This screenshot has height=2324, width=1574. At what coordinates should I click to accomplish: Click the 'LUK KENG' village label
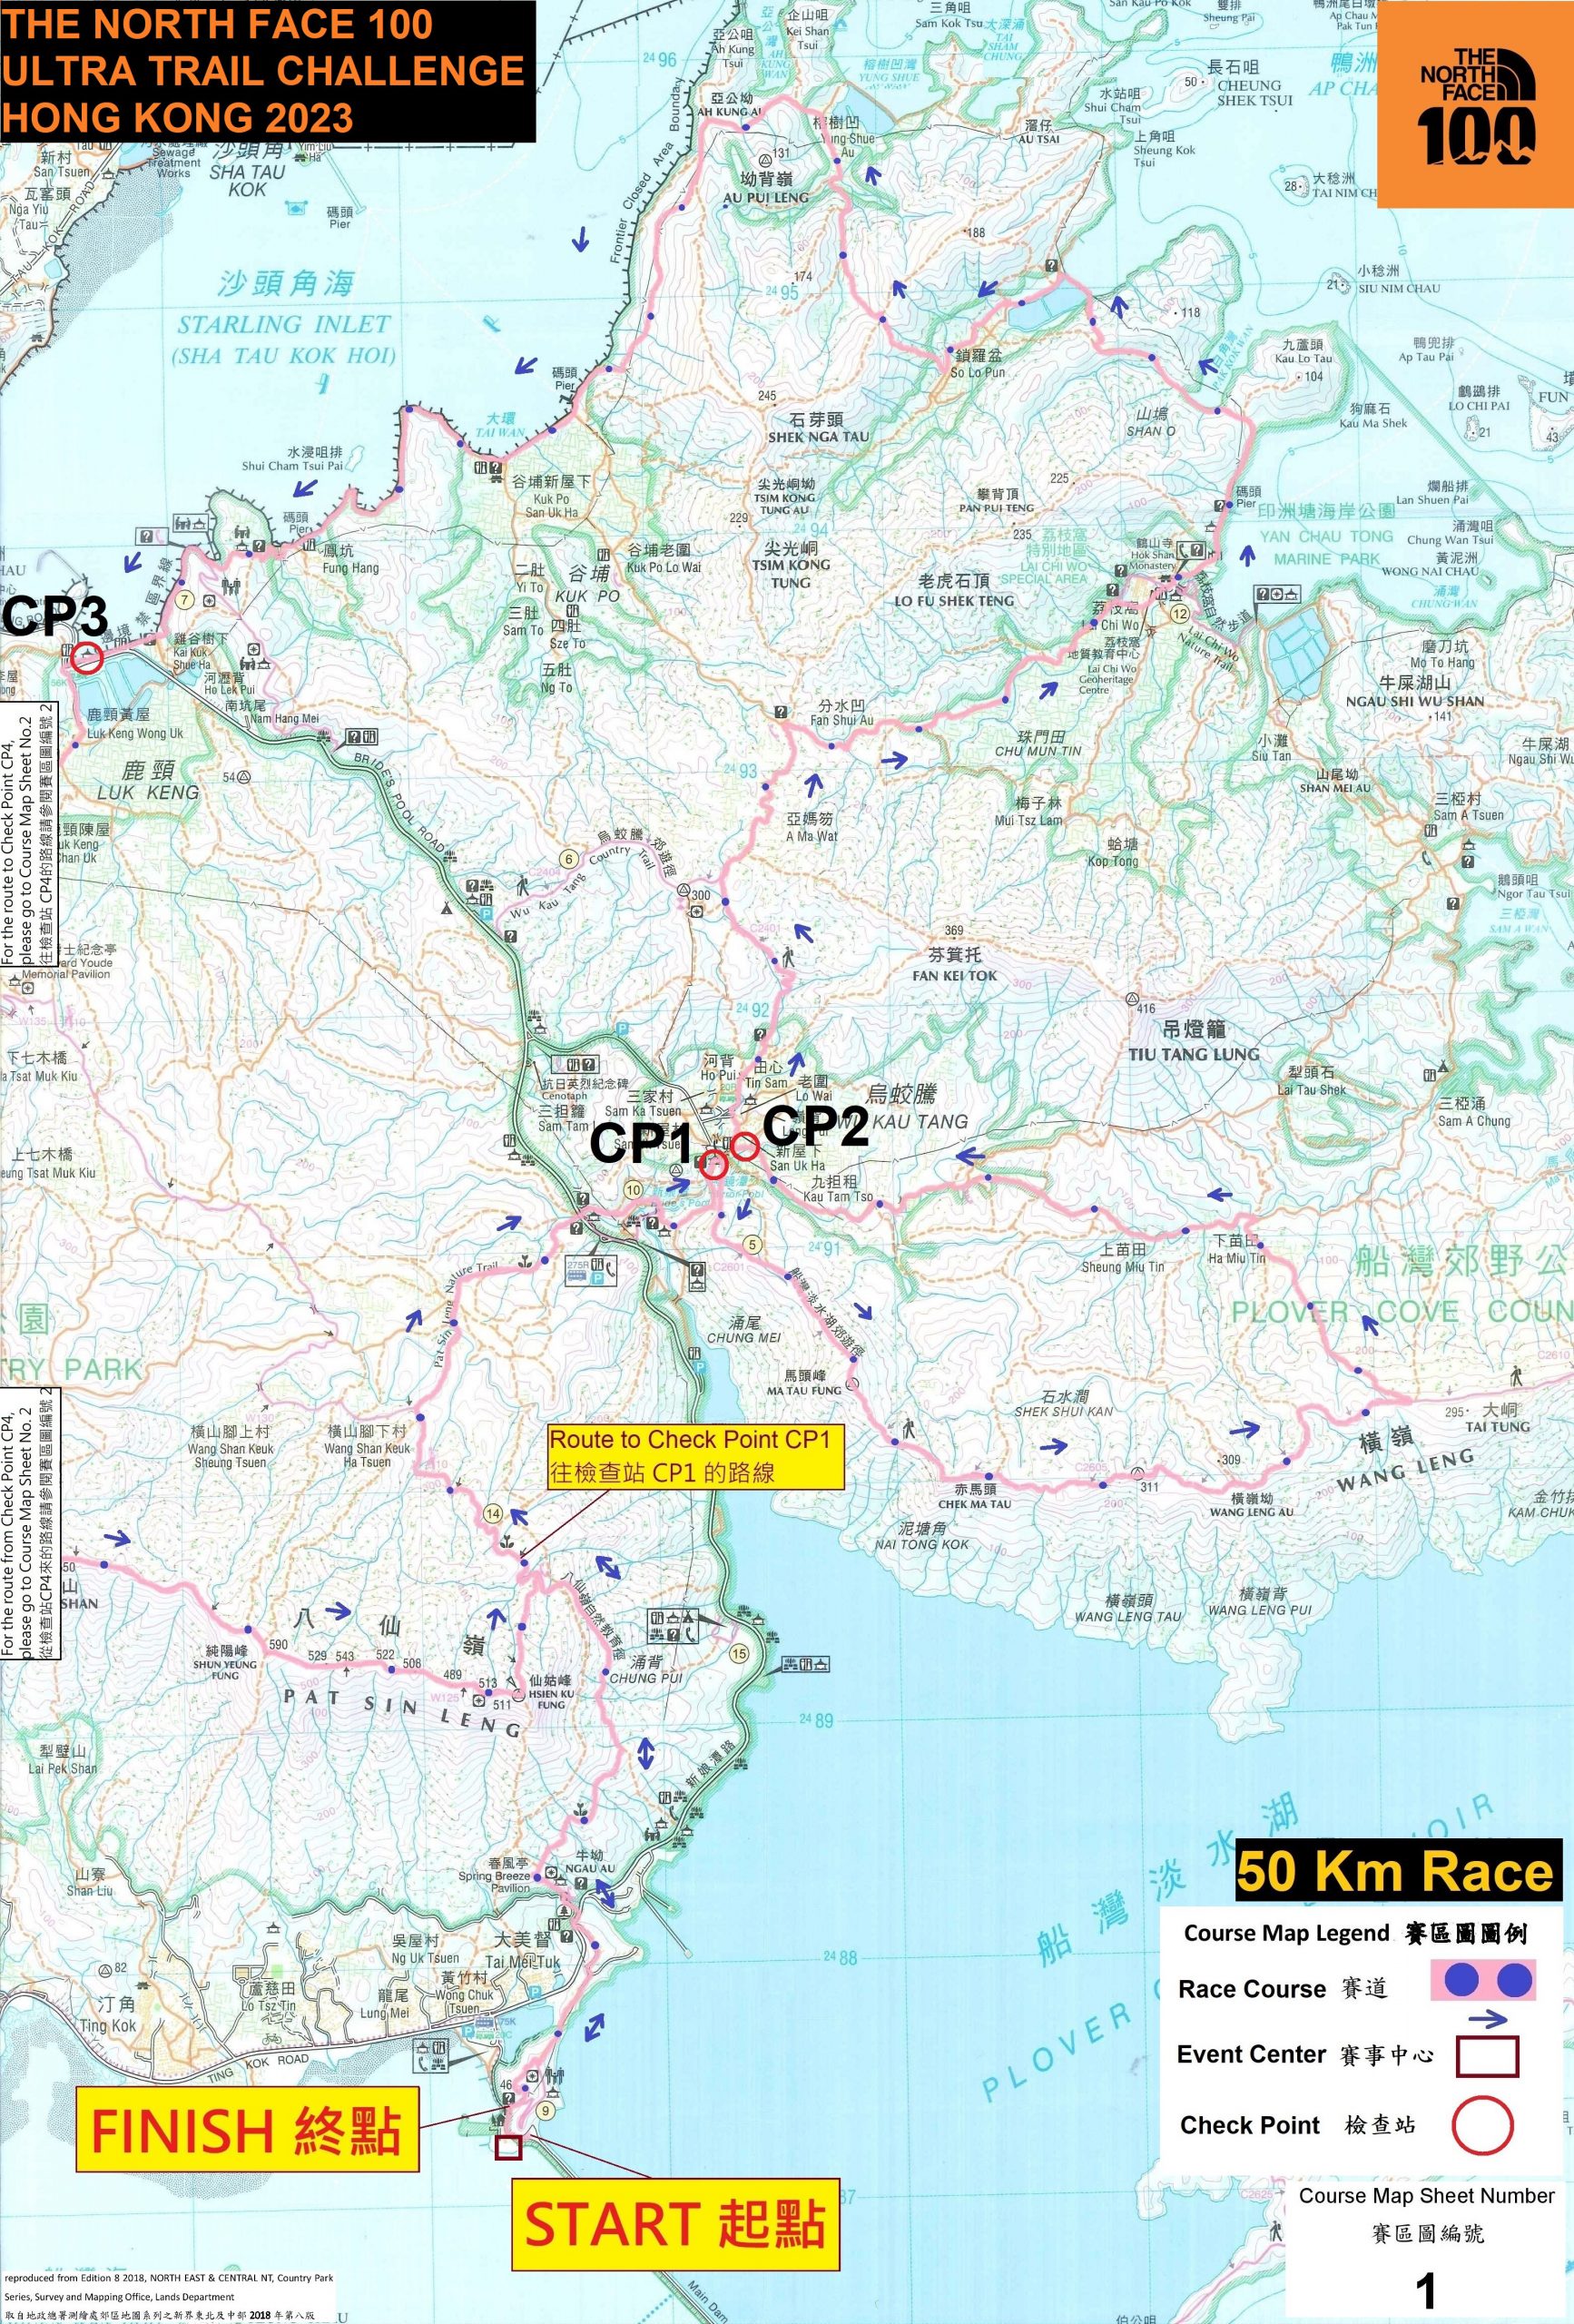[x=148, y=792]
